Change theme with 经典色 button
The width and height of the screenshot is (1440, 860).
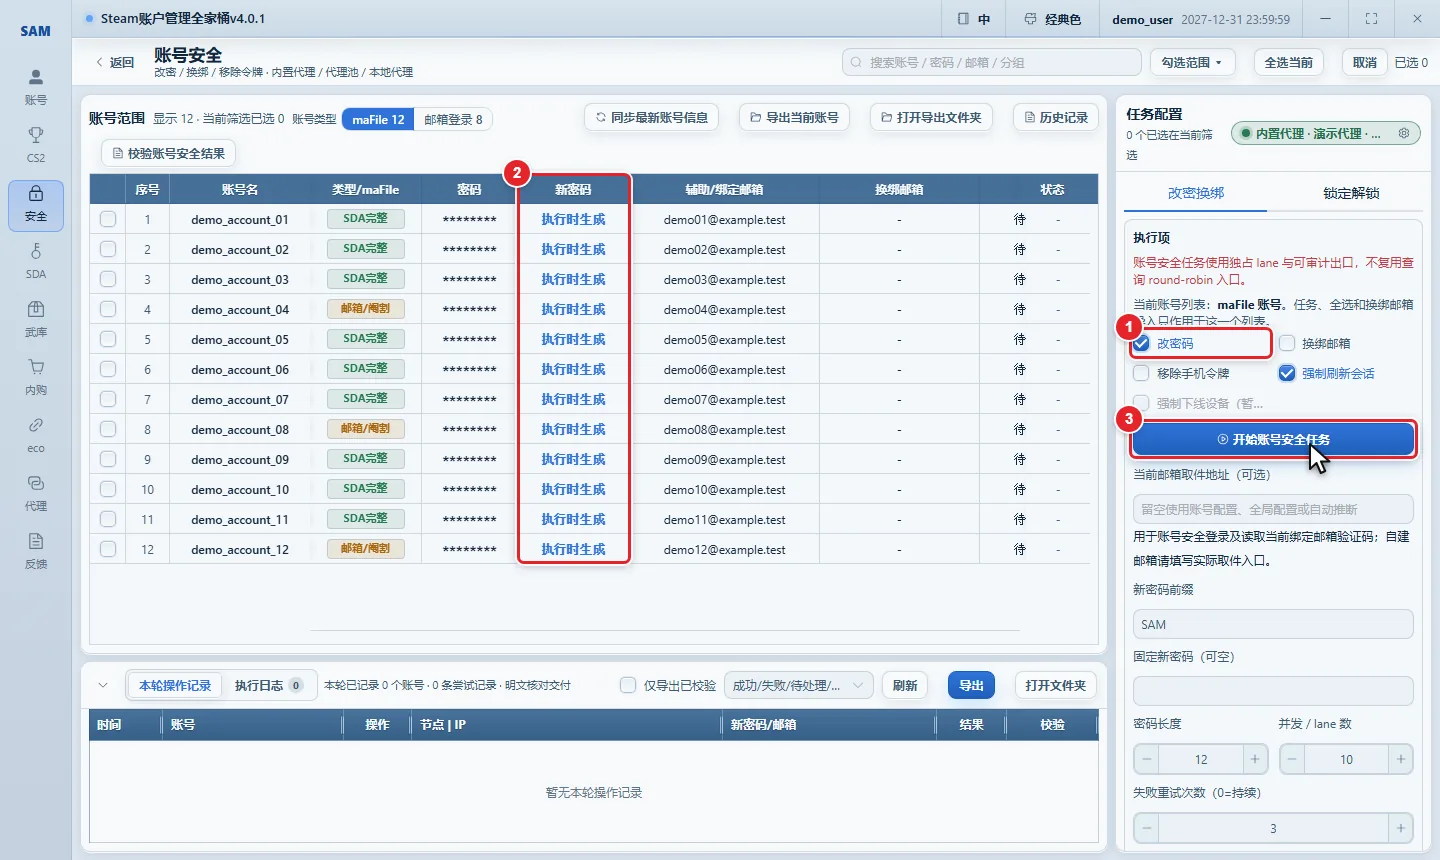click(x=1052, y=19)
